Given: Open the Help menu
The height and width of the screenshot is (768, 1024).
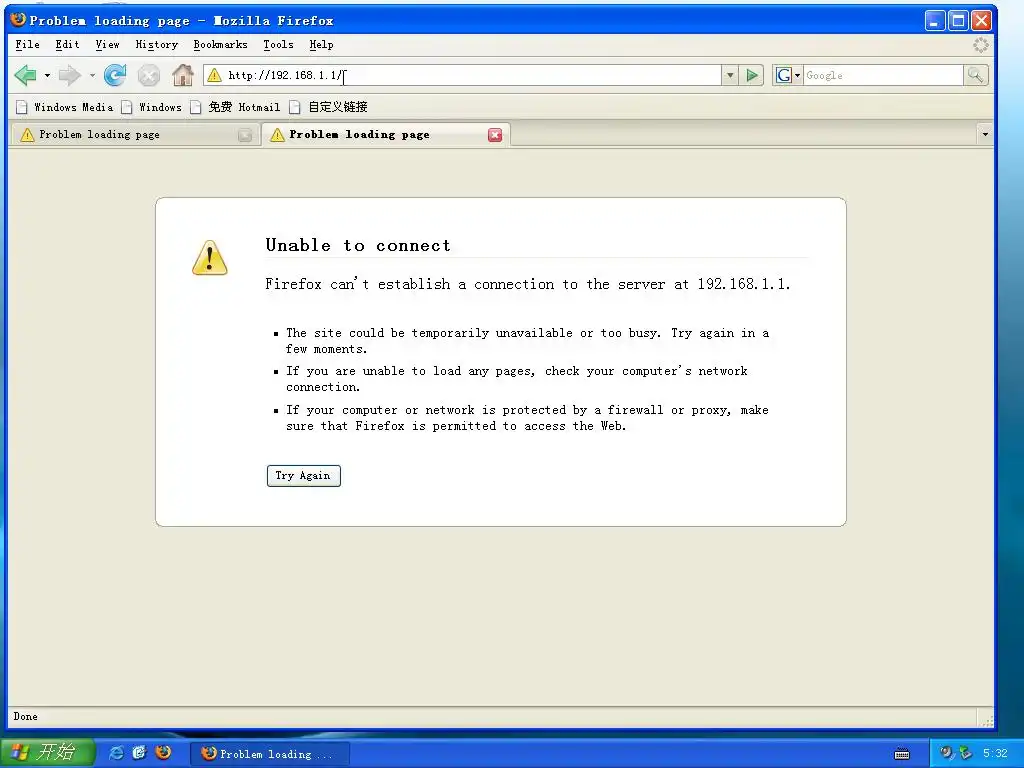Looking at the screenshot, I should tap(321, 44).
